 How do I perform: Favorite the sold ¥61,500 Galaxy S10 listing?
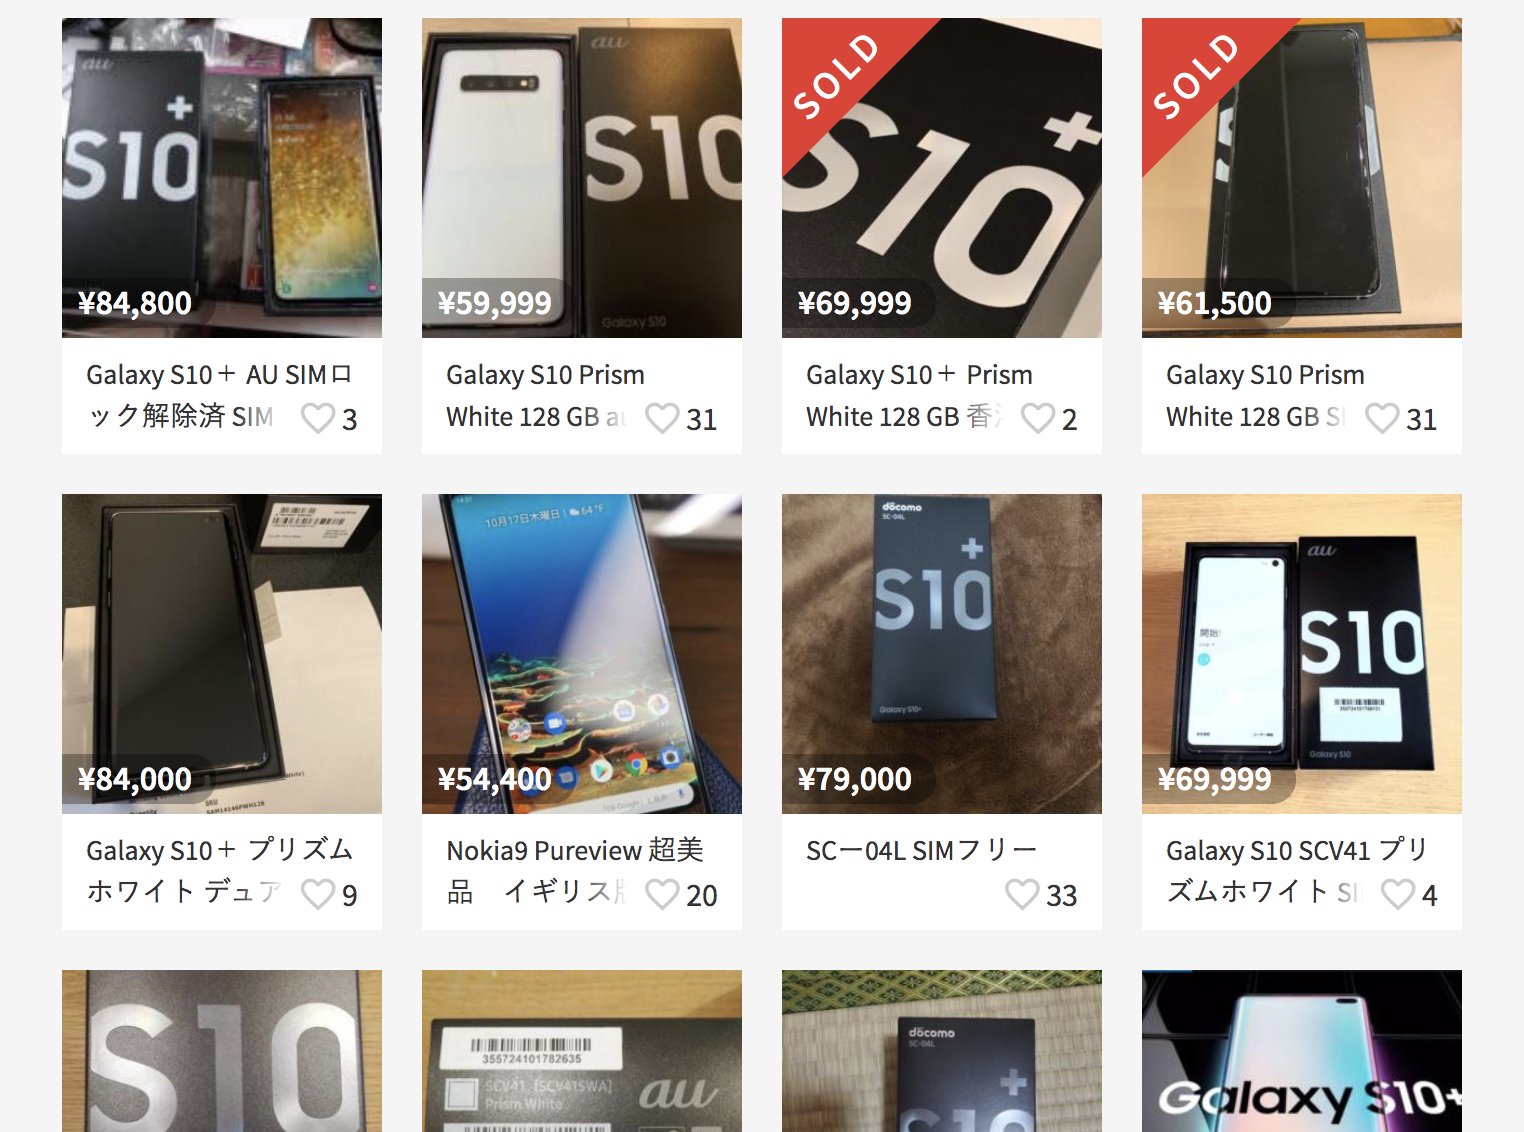coord(1382,418)
